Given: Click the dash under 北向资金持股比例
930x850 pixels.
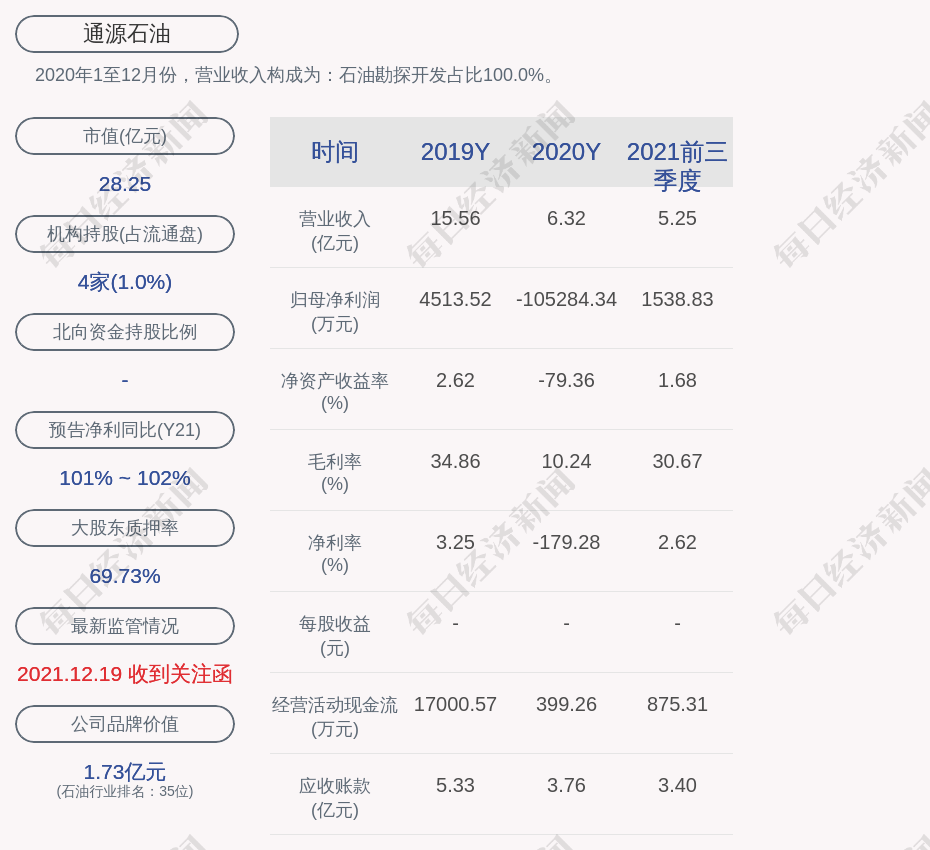Looking at the screenshot, I should pos(125,380).
